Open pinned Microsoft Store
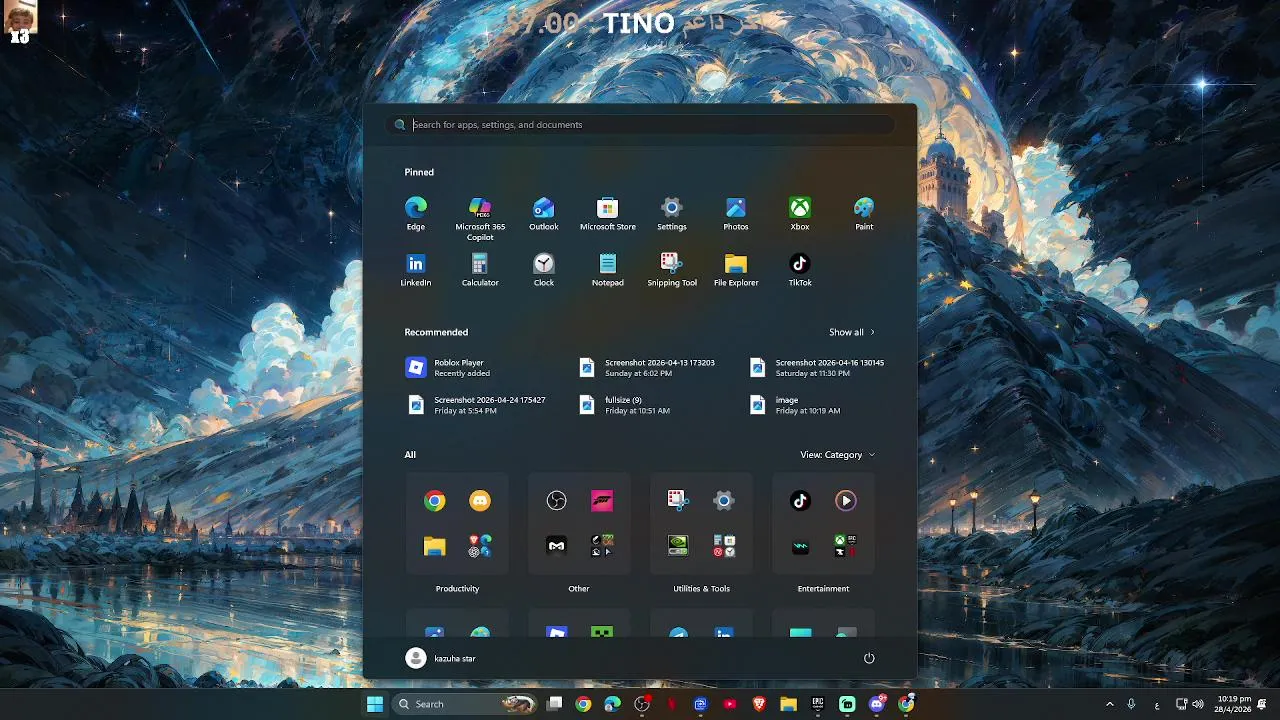Screen dimensions: 1280x720 point(607,214)
